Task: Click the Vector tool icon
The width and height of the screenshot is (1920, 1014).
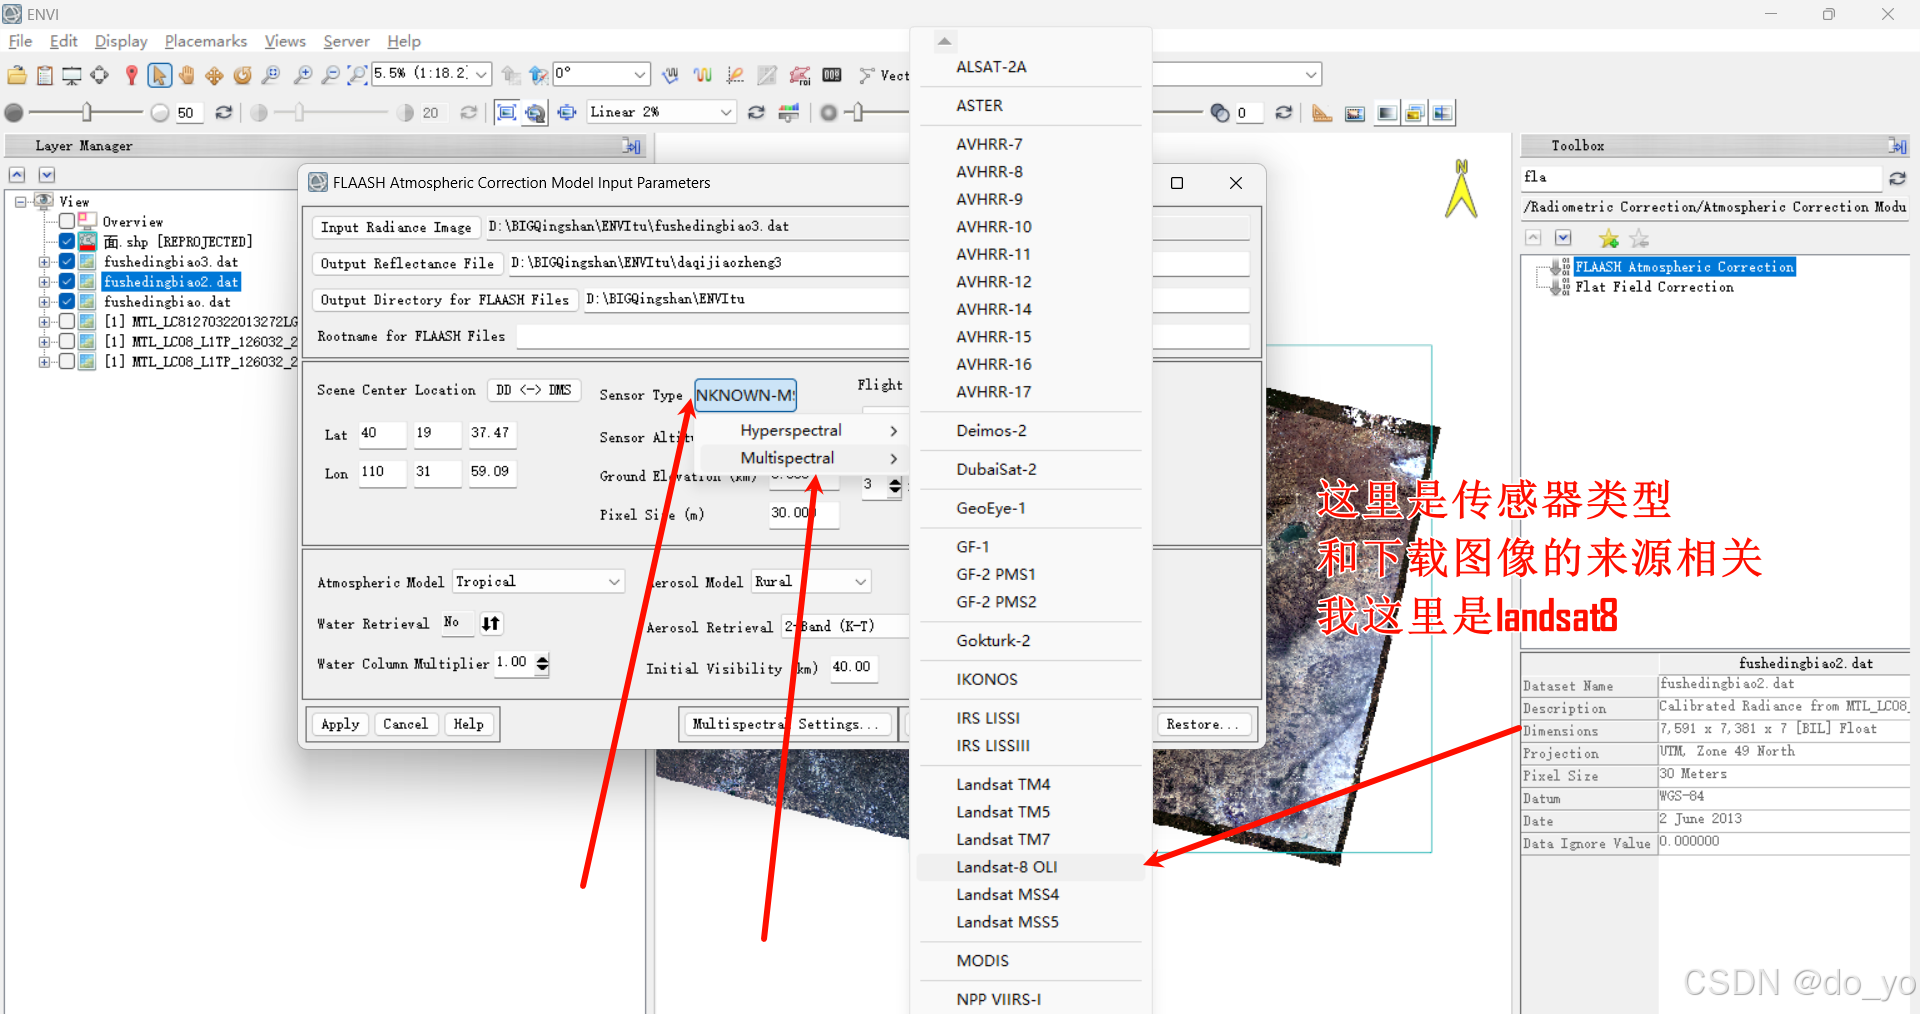Action: pyautogui.click(x=867, y=75)
